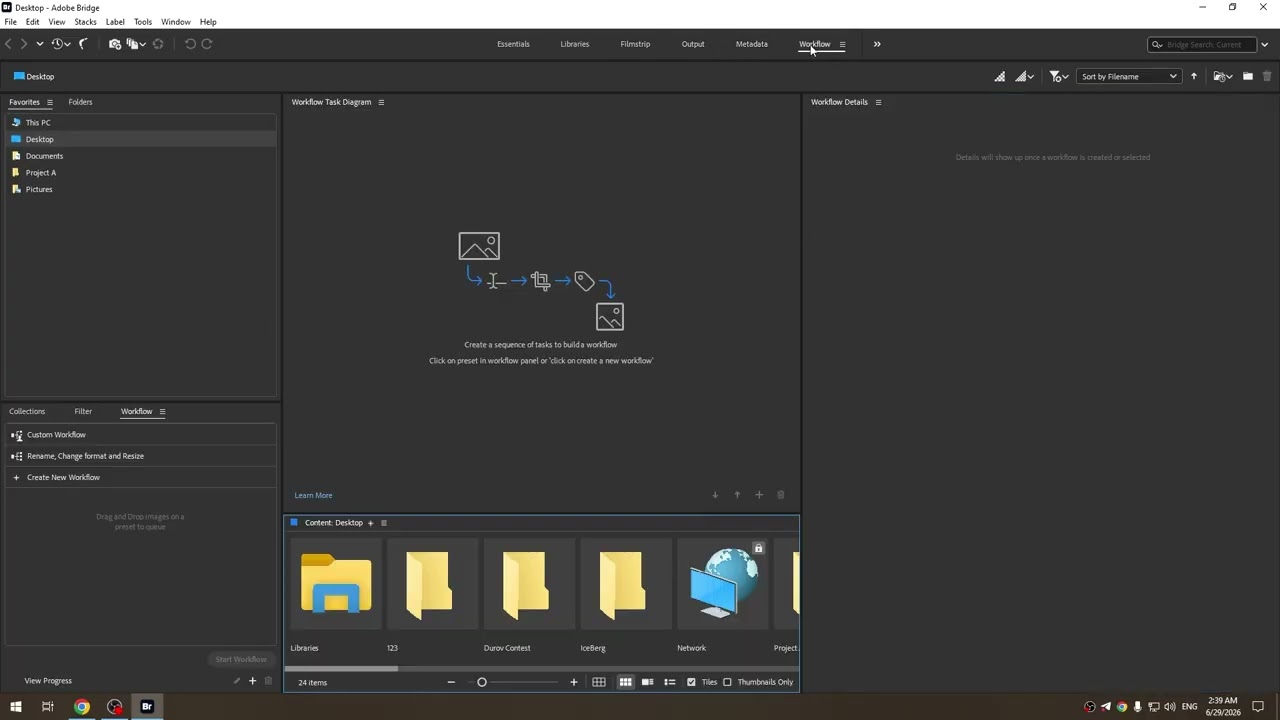
Task: Select Documents in Favorites
Action: point(140,156)
